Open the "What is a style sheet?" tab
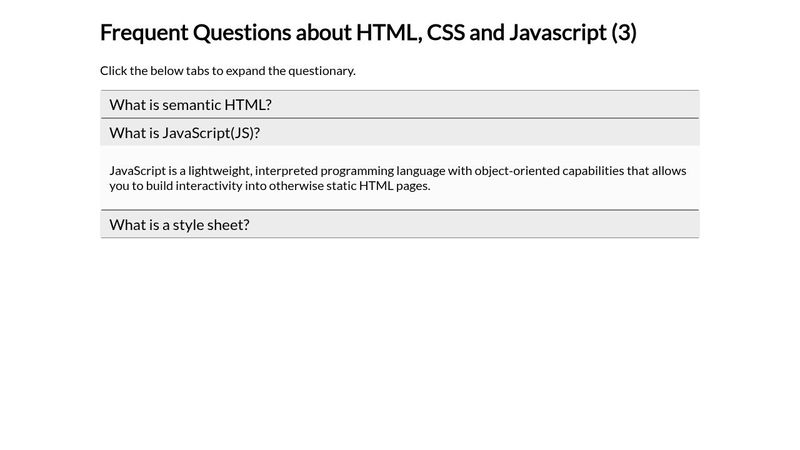 [x=179, y=224]
